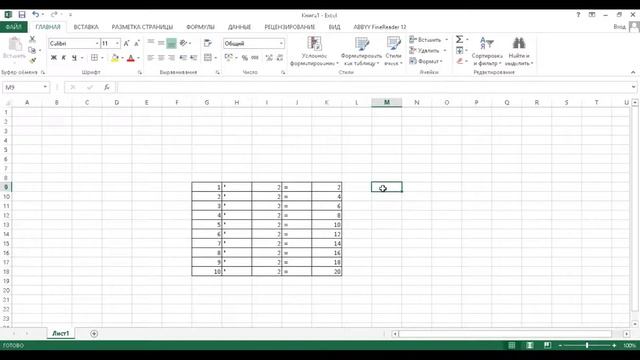Toggle Underline (Ч) formatting
Viewport: 640px width, 360px height.
(74, 58)
